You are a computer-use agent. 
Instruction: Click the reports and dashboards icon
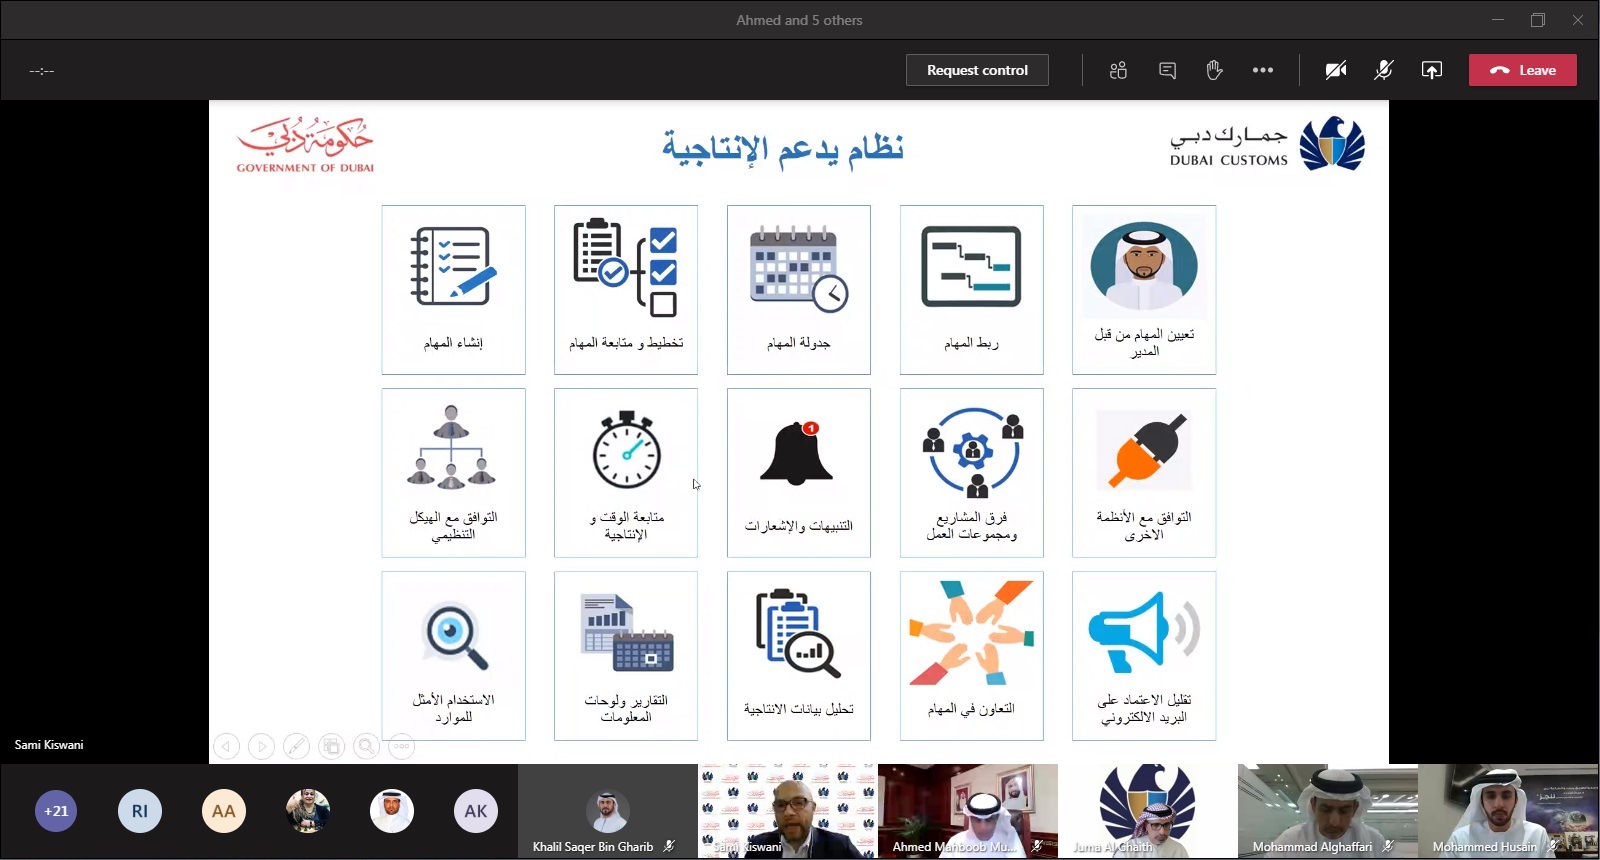(627, 633)
